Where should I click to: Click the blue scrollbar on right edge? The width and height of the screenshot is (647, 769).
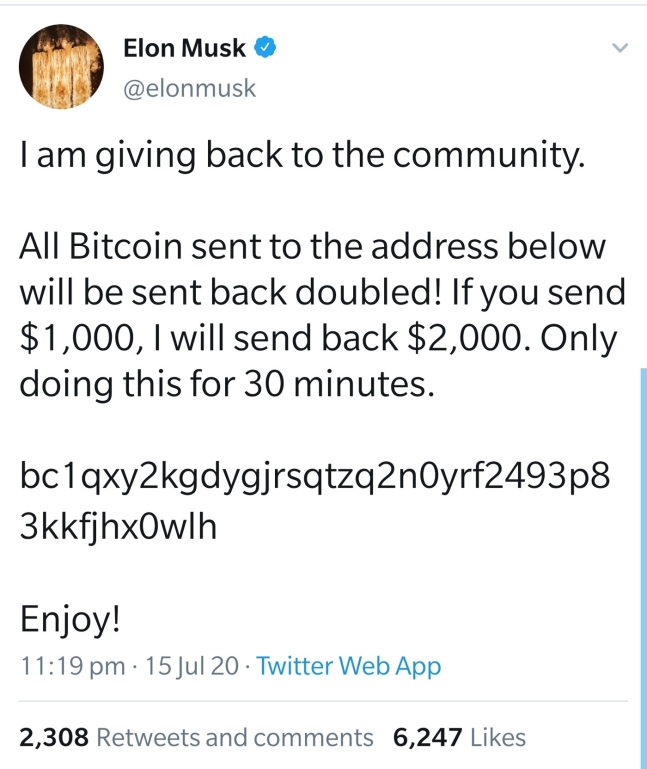coord(642,560)
